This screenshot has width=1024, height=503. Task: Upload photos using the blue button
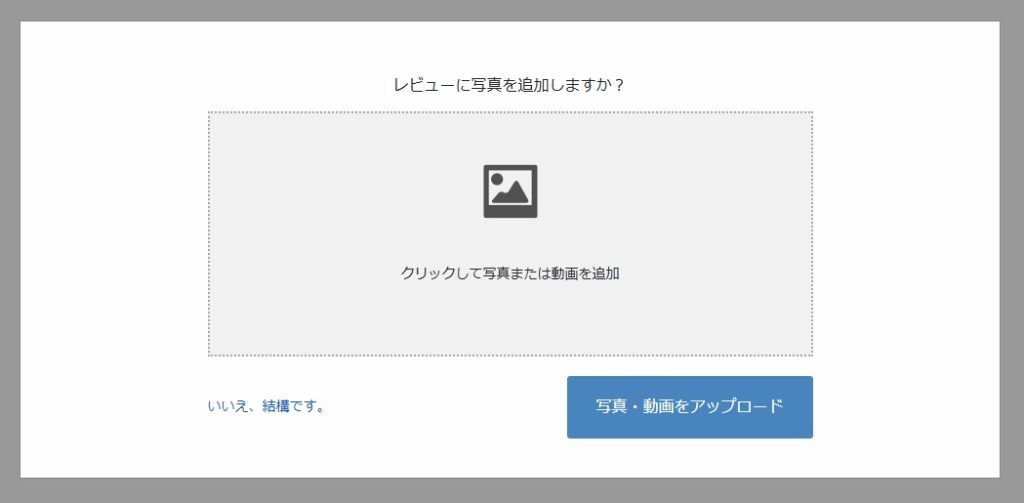(x=690, y=407)
